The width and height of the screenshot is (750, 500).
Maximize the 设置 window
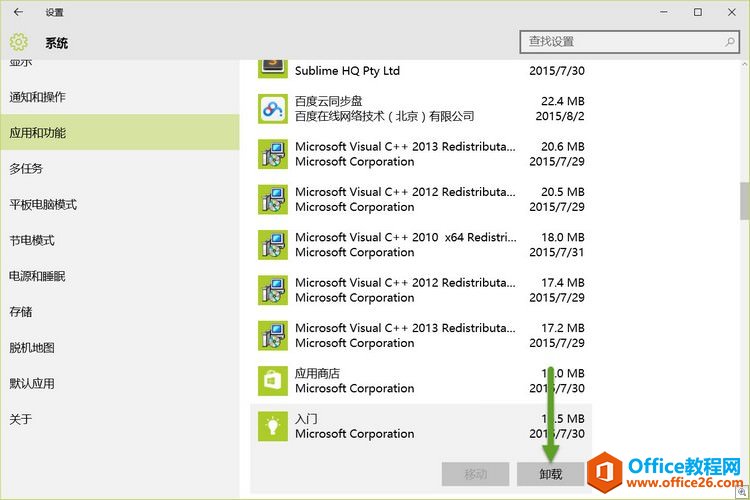click(x=698, y=12)
